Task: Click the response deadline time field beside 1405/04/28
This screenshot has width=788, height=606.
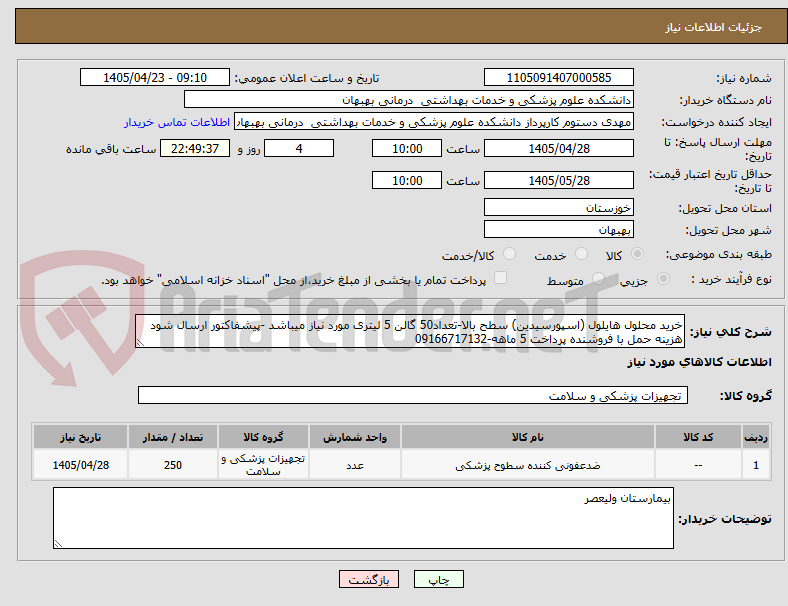Action: [x=407, y=148]
